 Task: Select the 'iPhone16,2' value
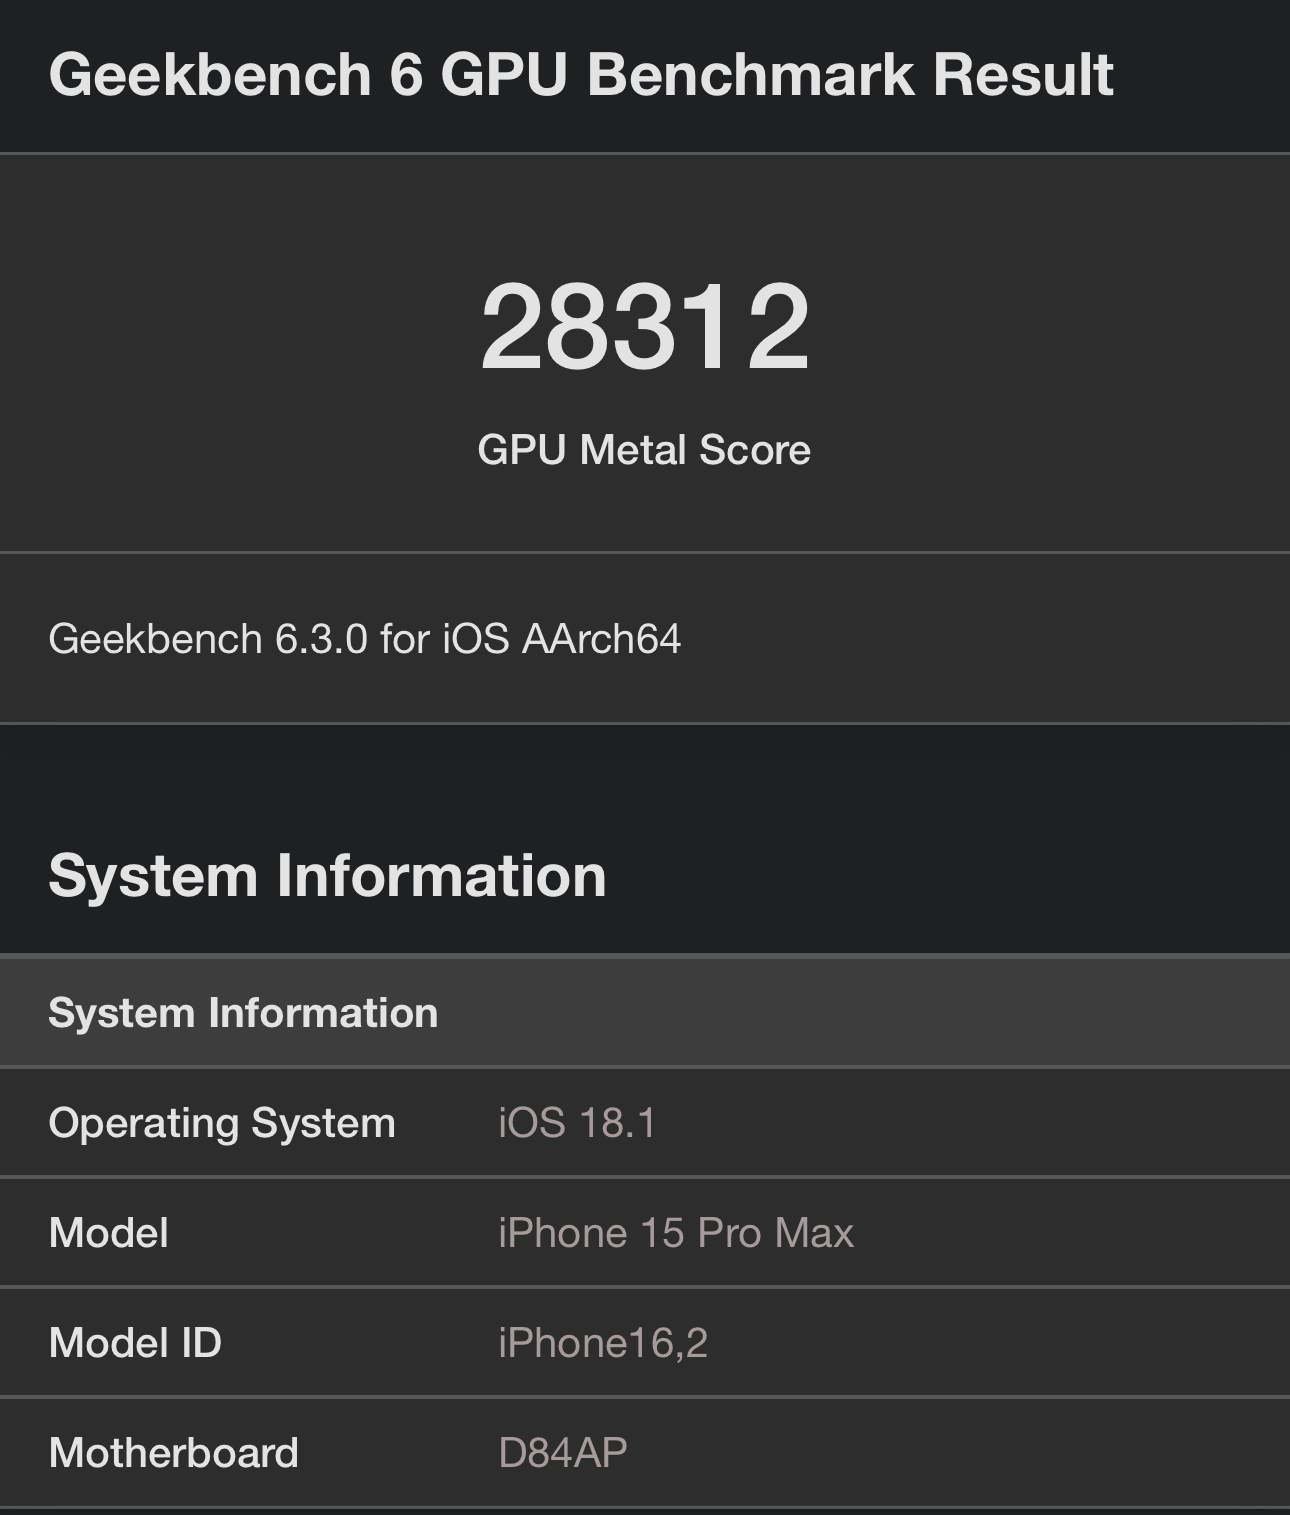coord(603,1343)
